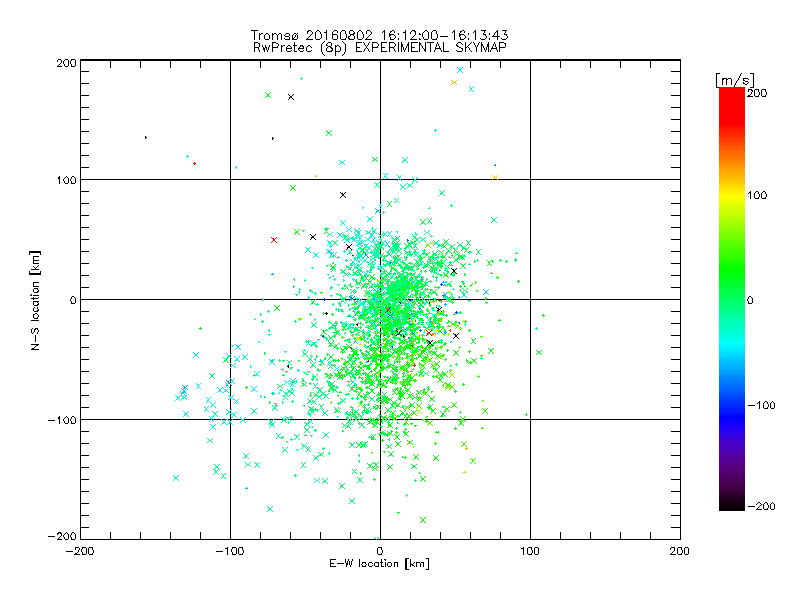Click the colorbar tick label '200'
Image resolution: width=800 pixels, height=600 pixels.
pyautogui.click(x=757, y=93)
